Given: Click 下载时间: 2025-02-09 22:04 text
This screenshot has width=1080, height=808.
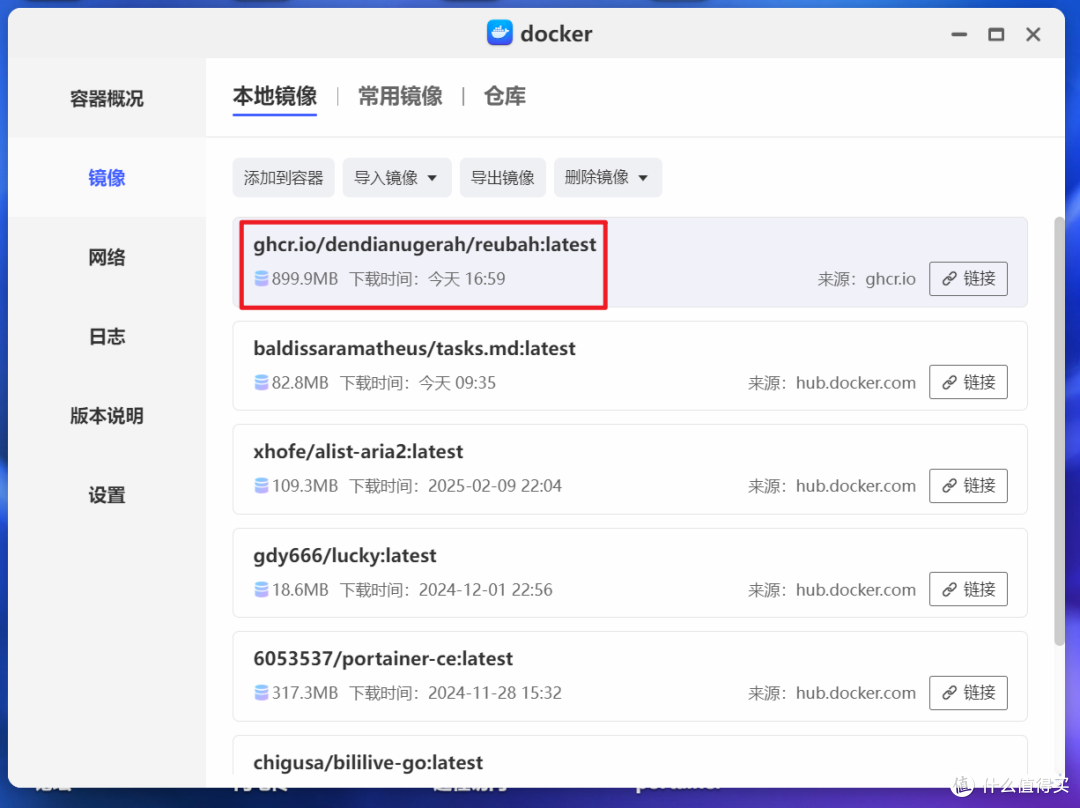Looking at the screenshot, I should 455,486.
